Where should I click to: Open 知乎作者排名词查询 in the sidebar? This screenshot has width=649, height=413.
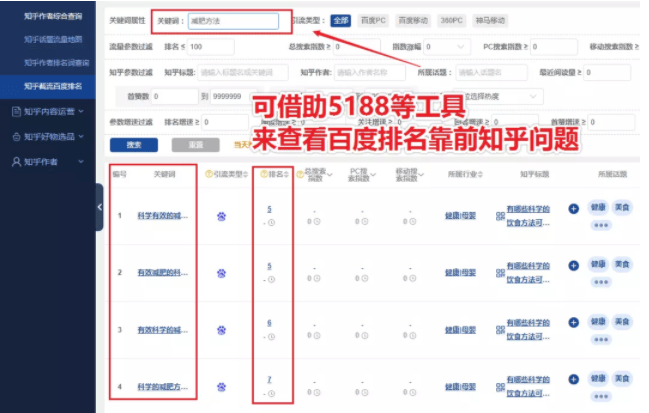tap(56, 62)
